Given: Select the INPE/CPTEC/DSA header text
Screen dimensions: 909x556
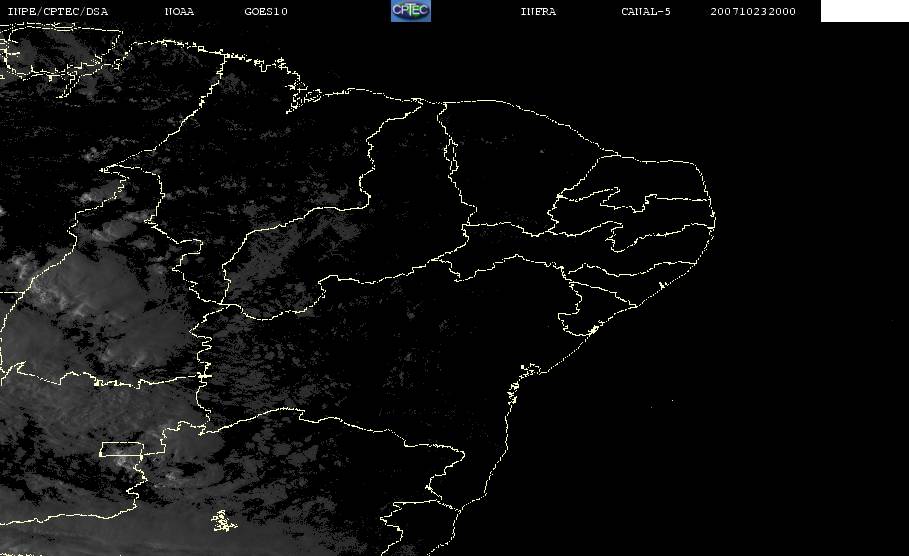Looking at the screenshot, I should pyautogui.click(x=58, y=12).
